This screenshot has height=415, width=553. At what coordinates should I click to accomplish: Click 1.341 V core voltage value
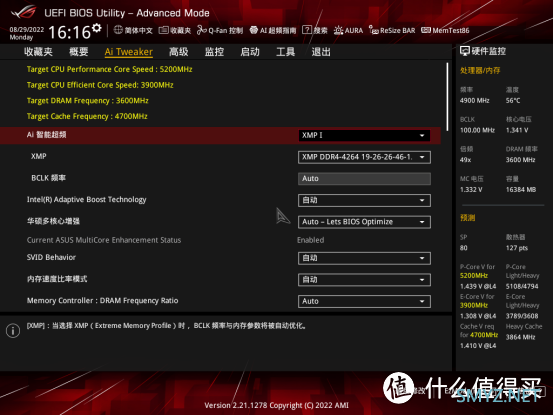[x=517, y=130]
